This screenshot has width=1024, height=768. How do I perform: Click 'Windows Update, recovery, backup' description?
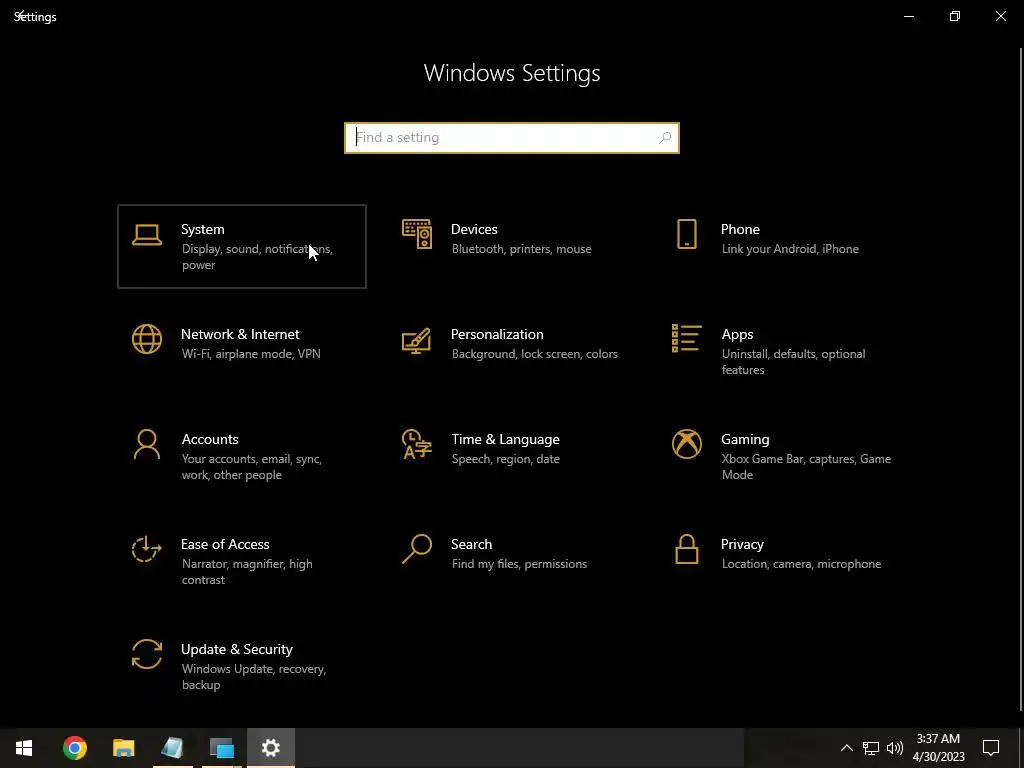[253, 677]
